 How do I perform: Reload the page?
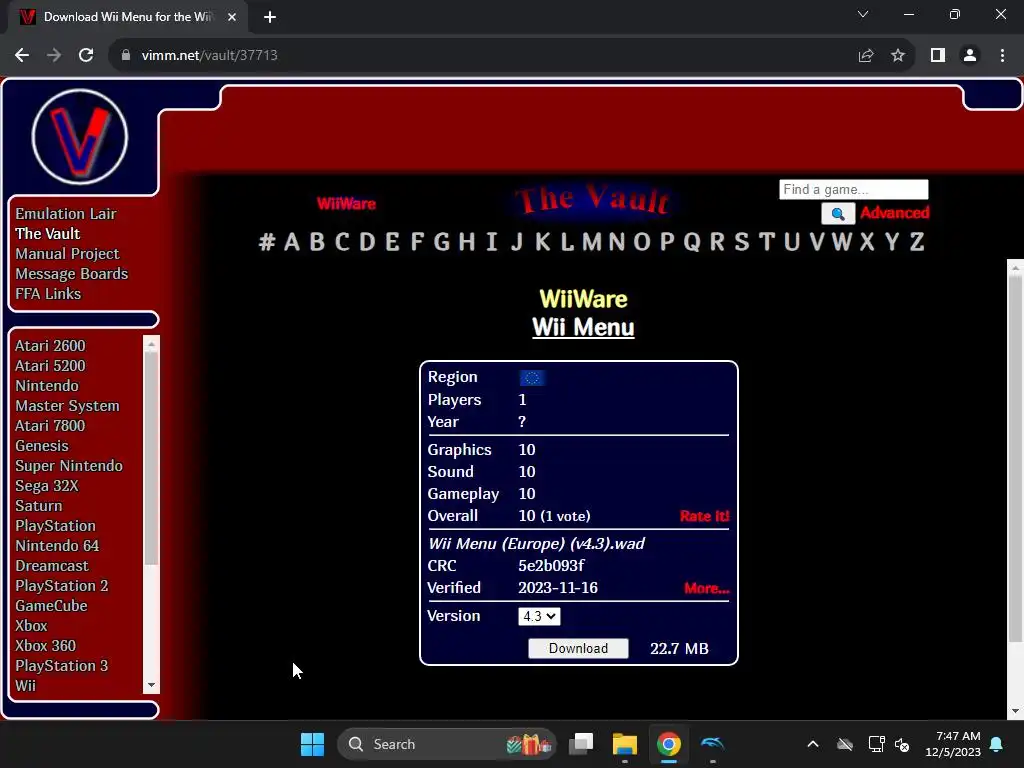[x=86, y=56]
